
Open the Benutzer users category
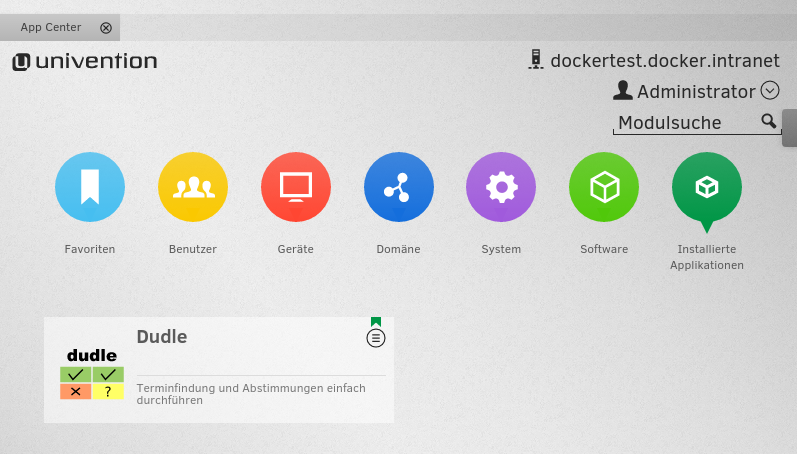pos(193,187)
